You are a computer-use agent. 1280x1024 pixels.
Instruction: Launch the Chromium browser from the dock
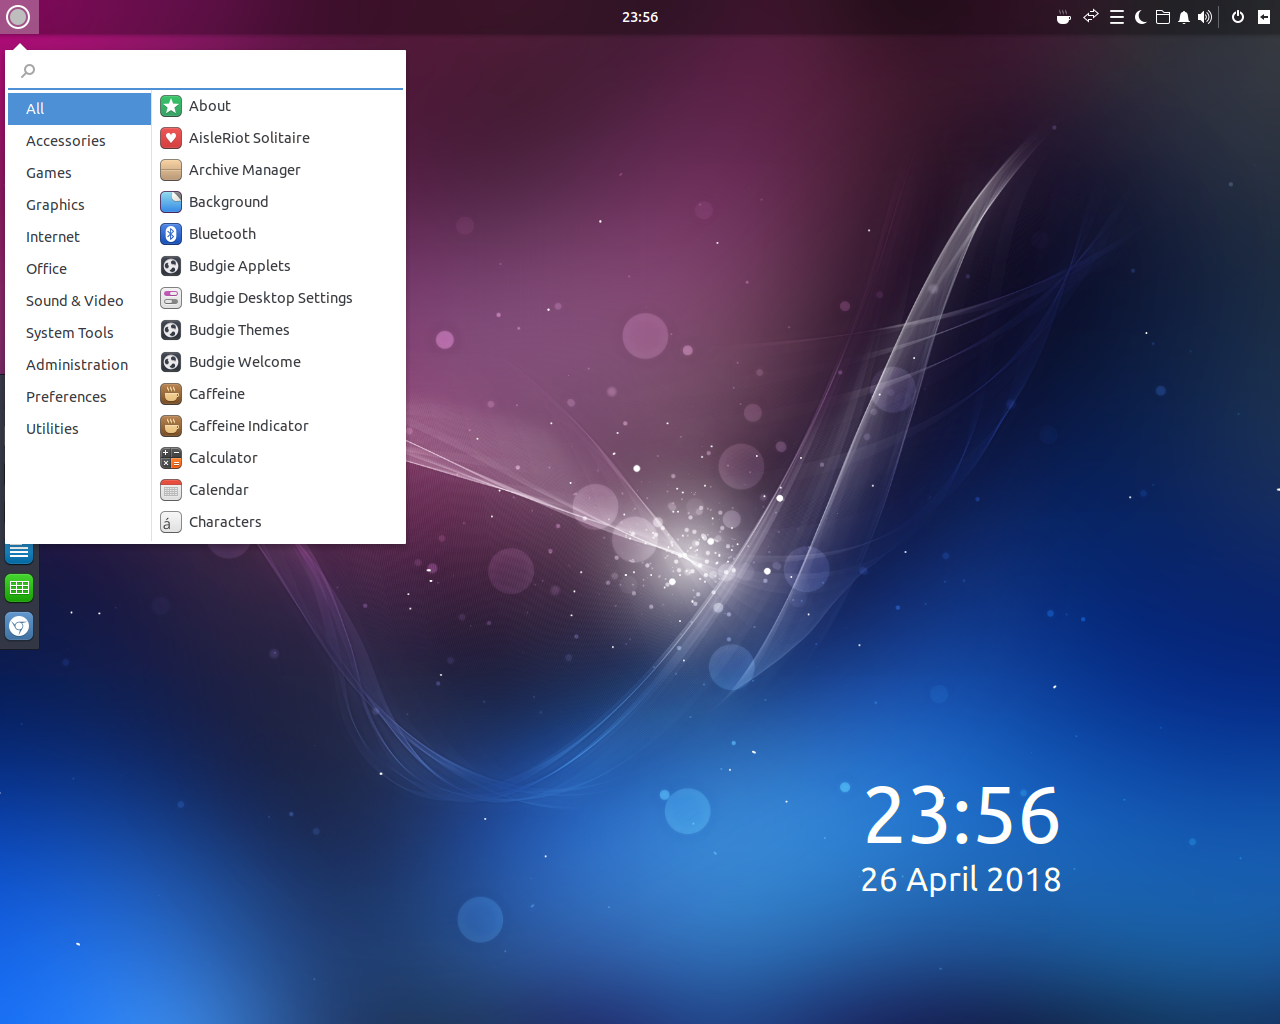pos(19,626)
